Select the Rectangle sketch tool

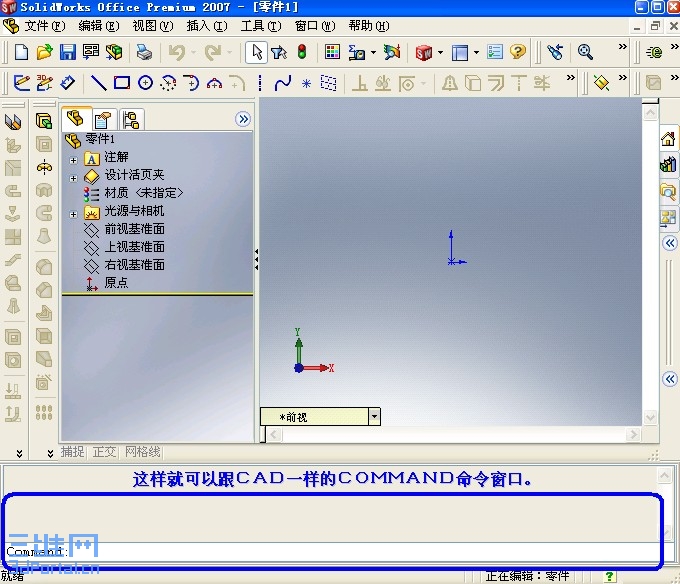click(x=122, y=82)
